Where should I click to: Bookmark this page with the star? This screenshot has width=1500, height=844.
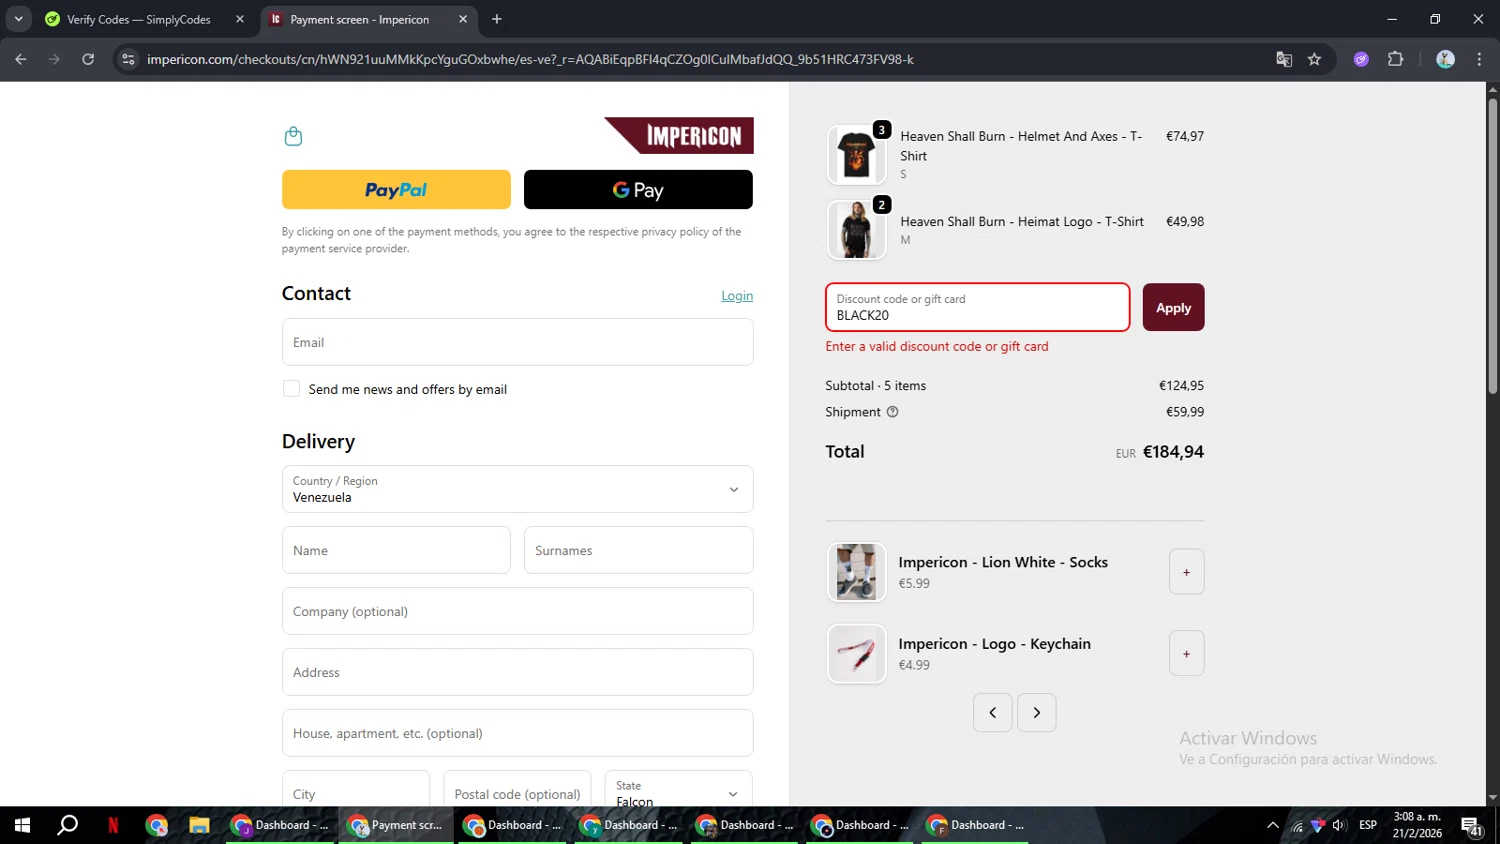[x=1314, y=59]
